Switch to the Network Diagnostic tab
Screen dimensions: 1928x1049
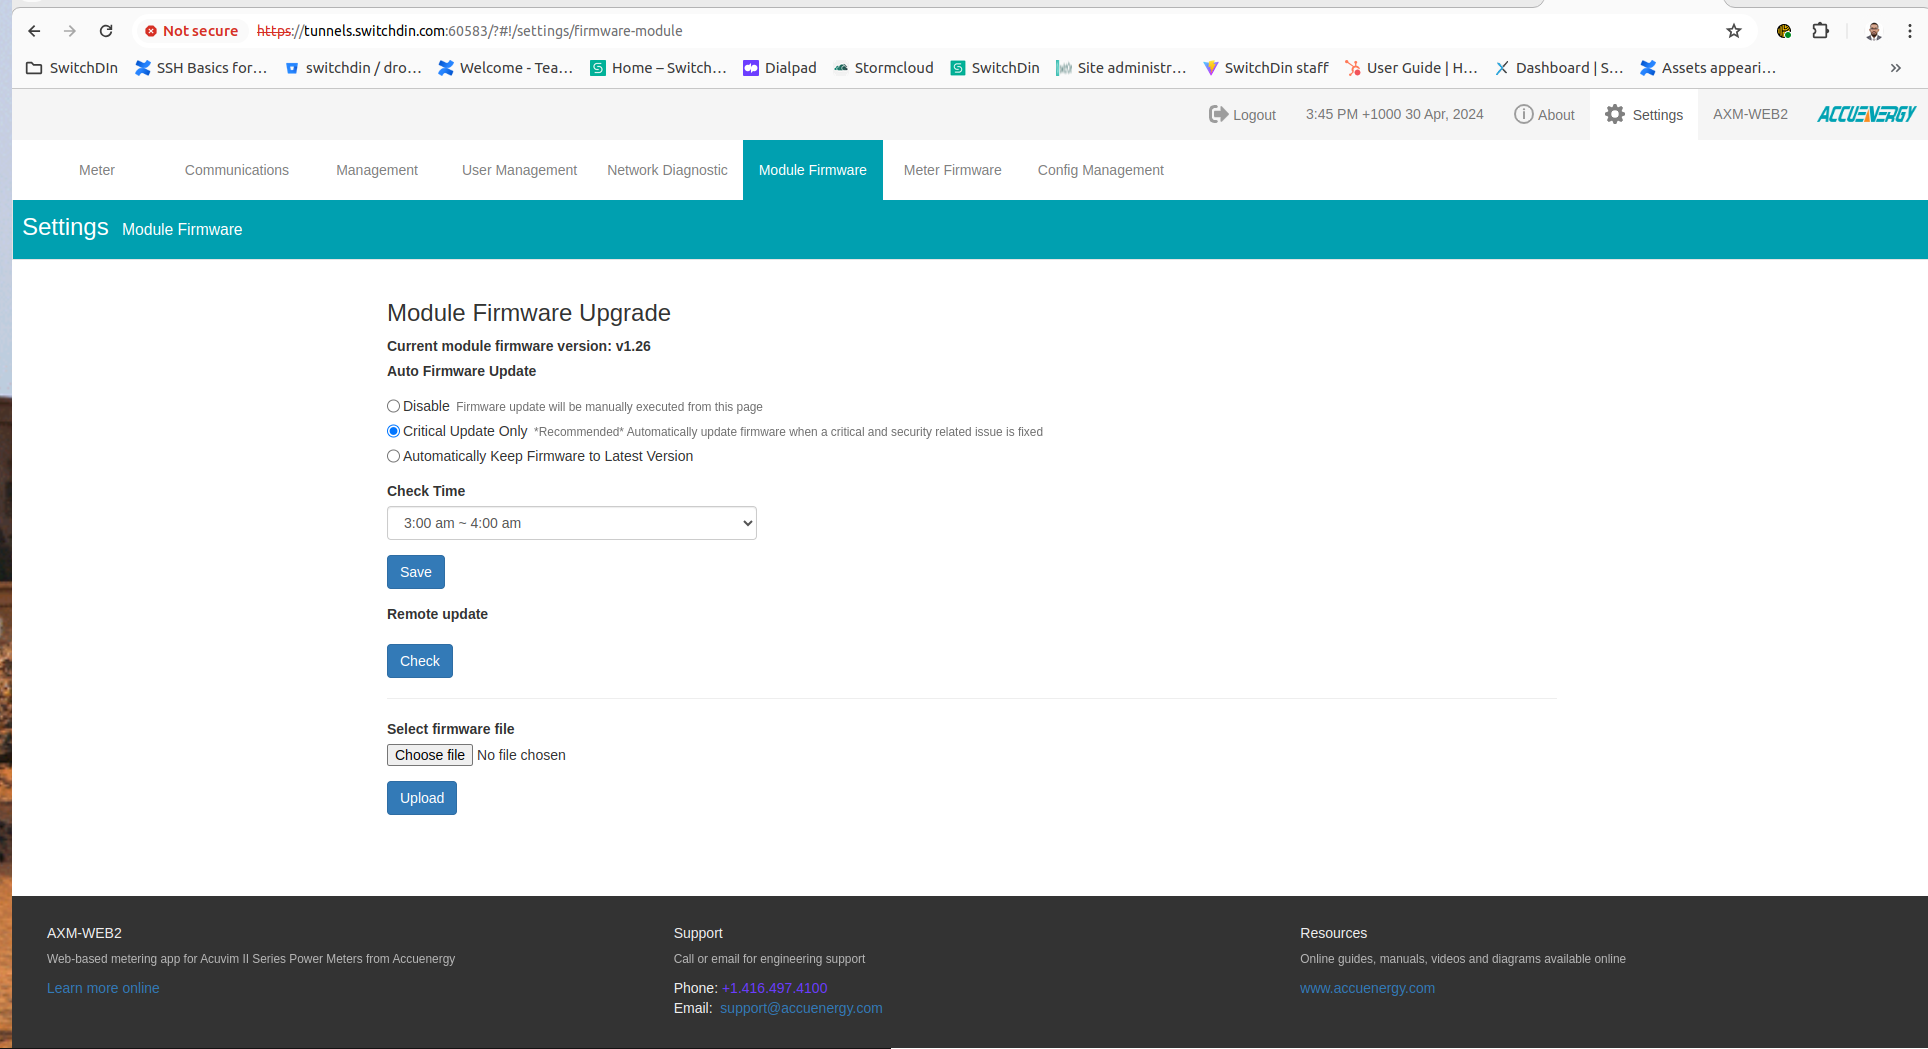(x=667, y=170)
